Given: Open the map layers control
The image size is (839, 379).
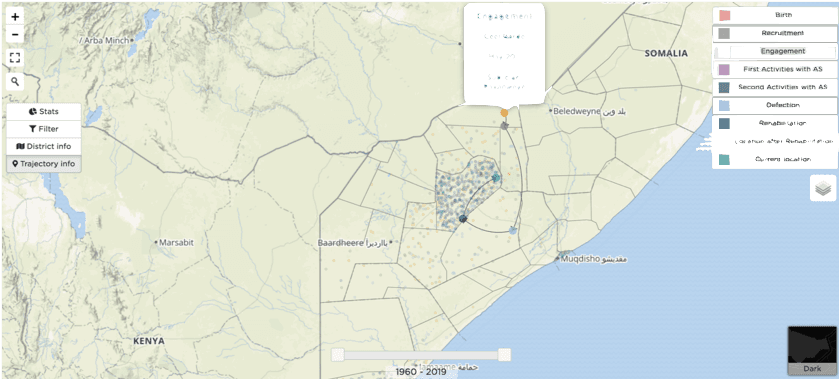Looking at the screenshot, I should point(823,188).
